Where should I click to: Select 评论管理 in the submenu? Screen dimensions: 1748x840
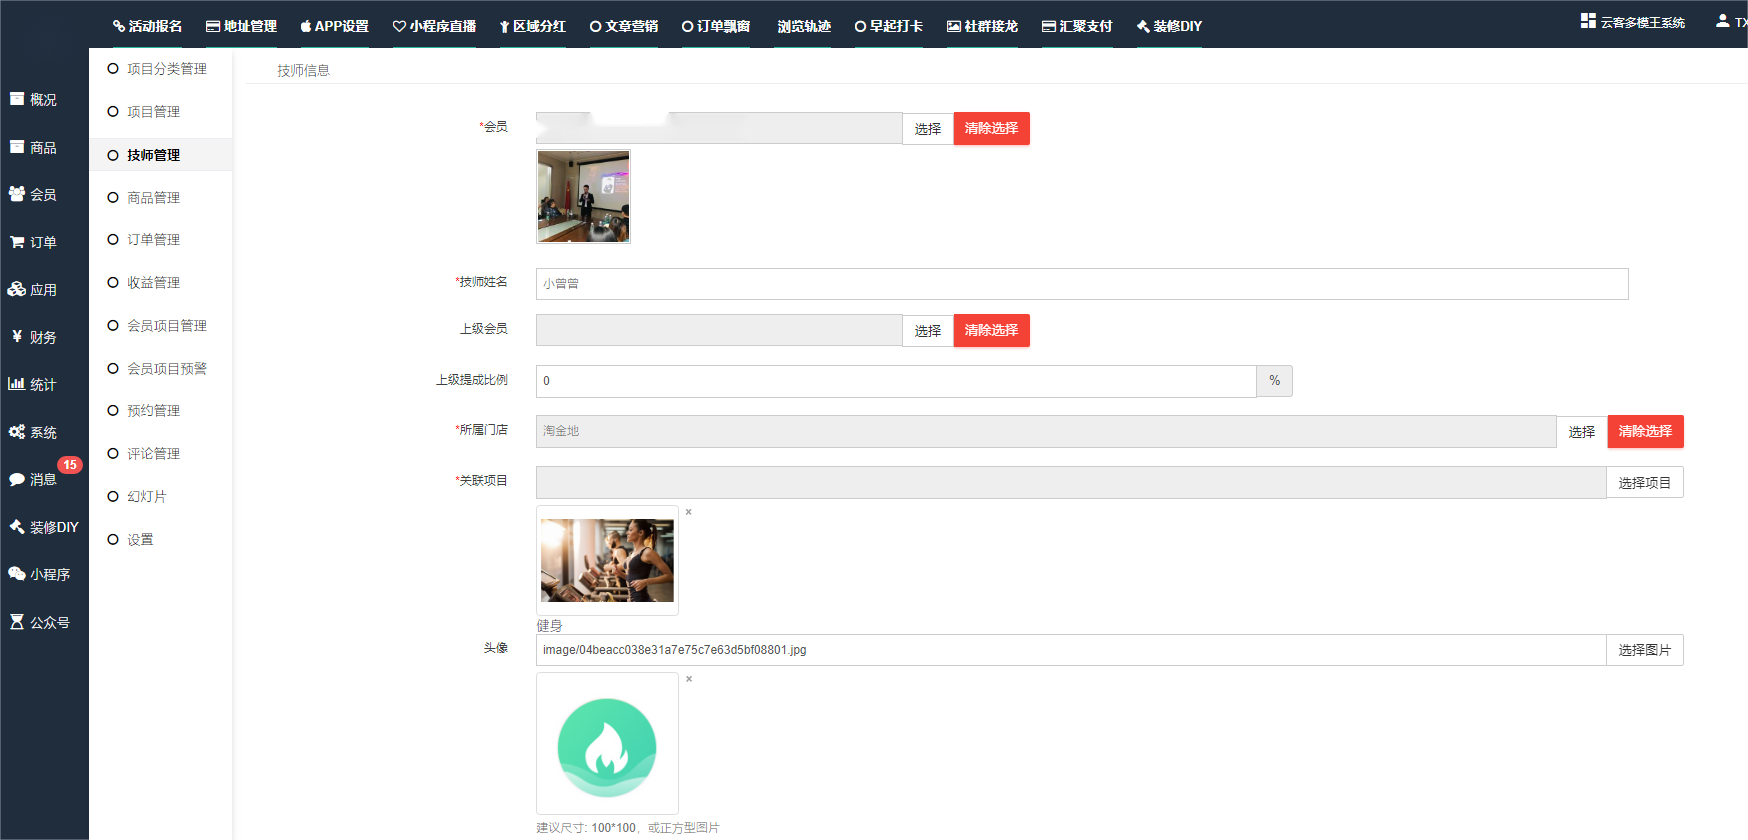(153, 454)
